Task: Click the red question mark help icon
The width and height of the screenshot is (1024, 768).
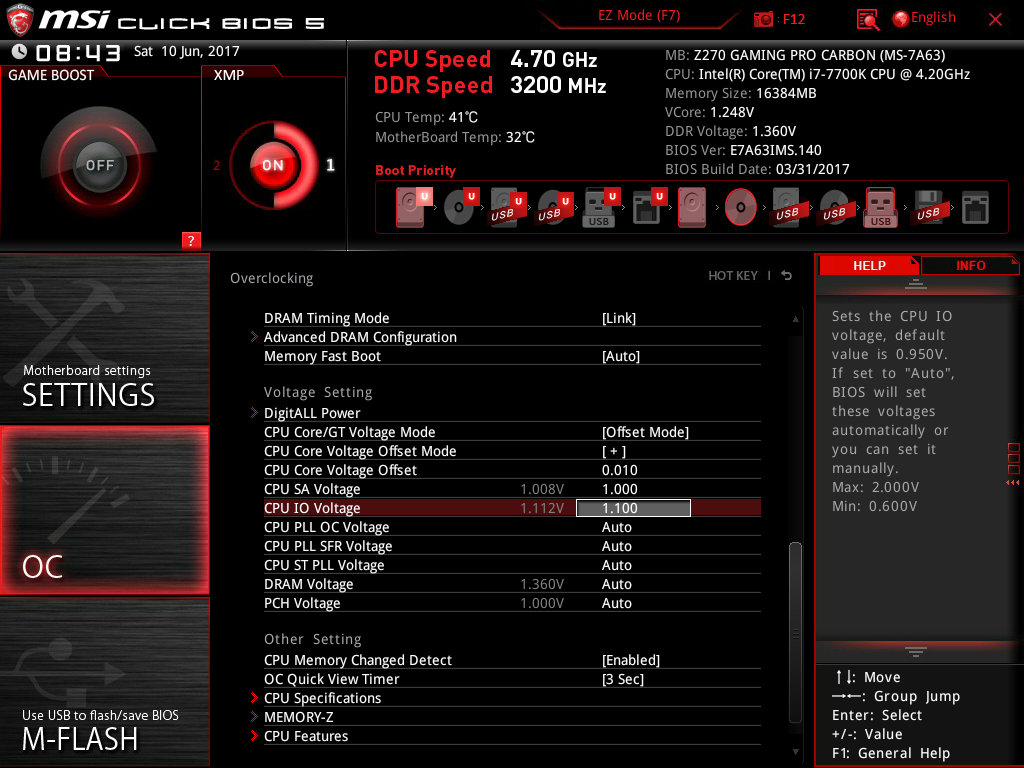Action: 191,240
